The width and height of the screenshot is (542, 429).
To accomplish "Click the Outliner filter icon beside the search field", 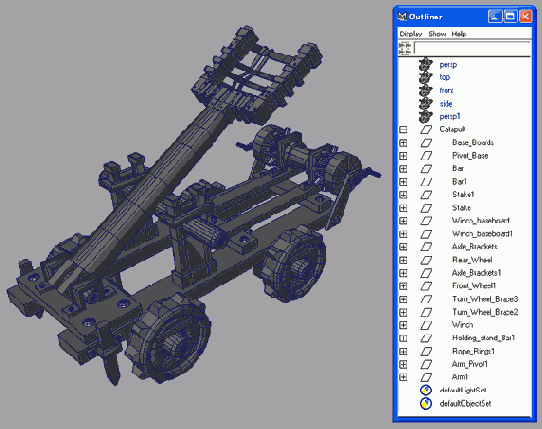I will (405, 48).
